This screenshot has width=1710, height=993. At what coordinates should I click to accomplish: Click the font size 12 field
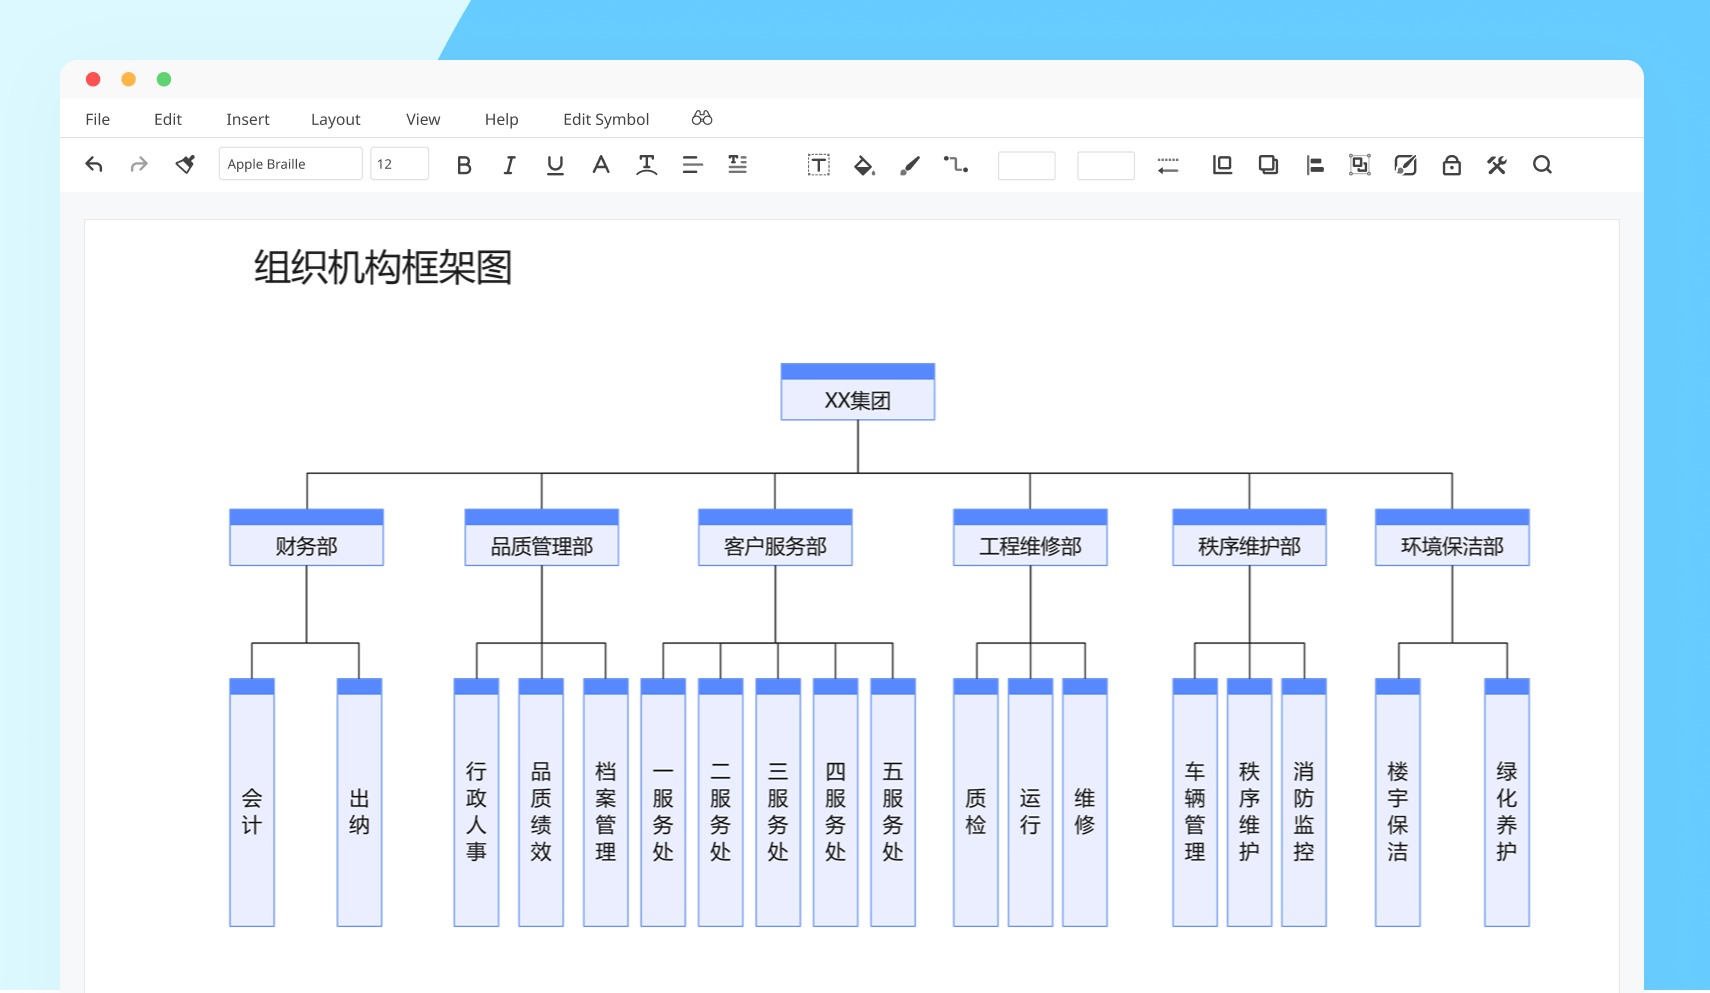click(400, 164)
